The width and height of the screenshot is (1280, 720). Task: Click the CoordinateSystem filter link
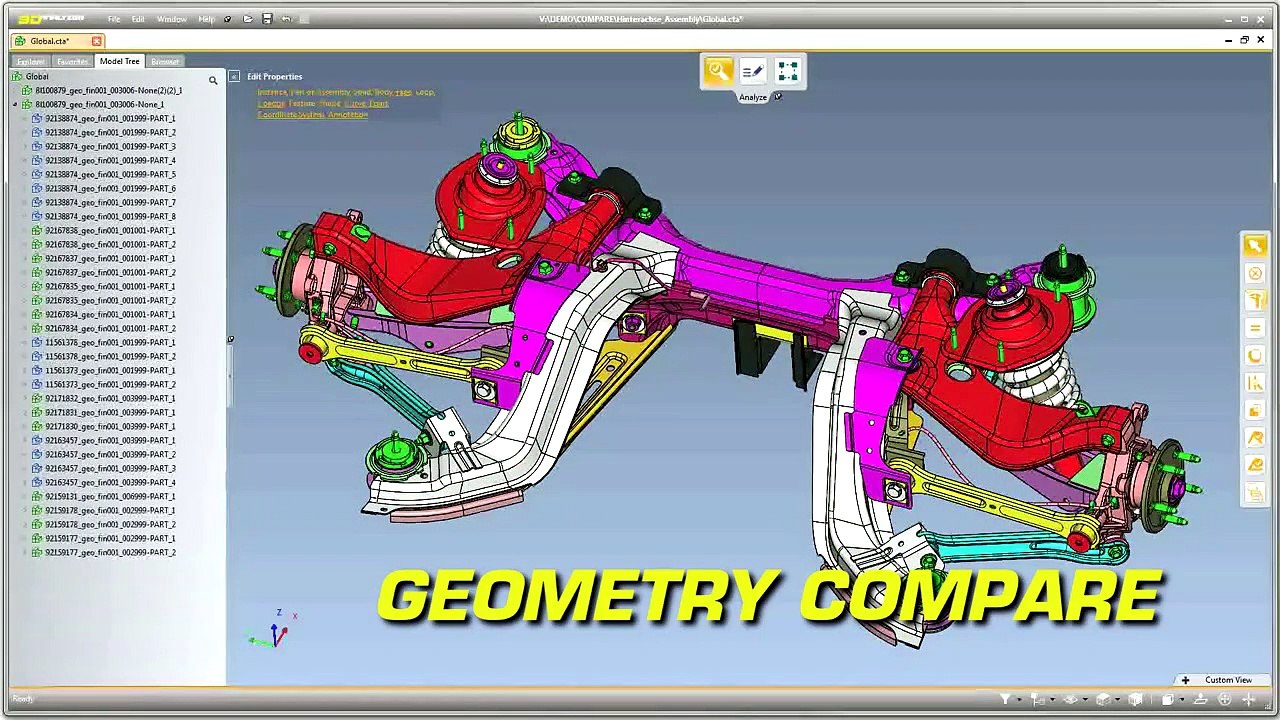tap(291, 114)
